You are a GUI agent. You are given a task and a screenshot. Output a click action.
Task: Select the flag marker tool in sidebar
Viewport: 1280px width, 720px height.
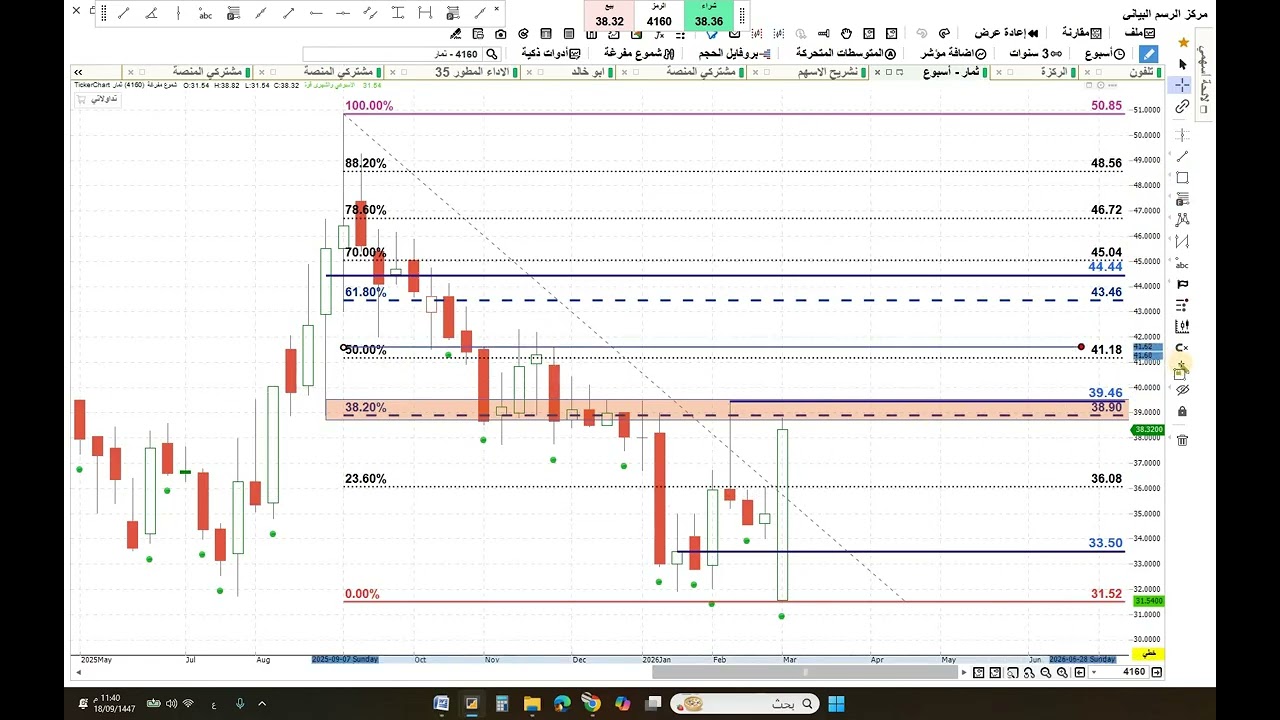pyautogui.click(x=1182, y=285)
